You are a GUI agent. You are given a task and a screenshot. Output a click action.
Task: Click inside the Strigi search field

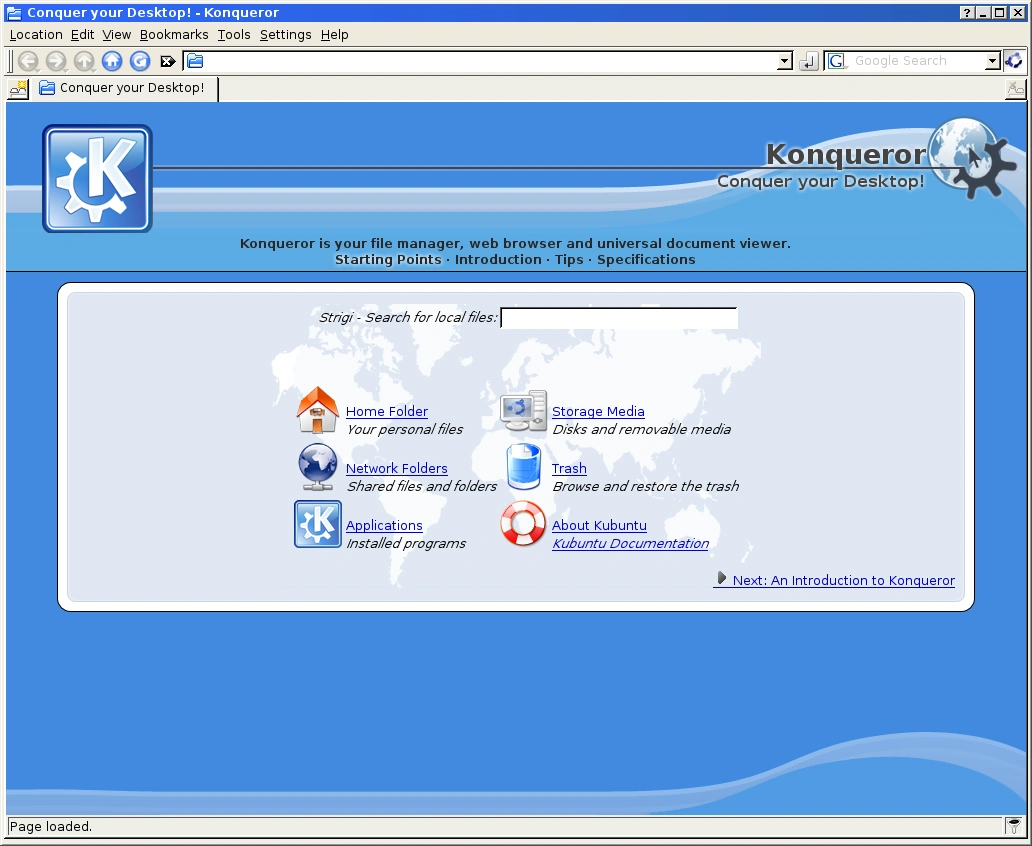click(618, 318)
